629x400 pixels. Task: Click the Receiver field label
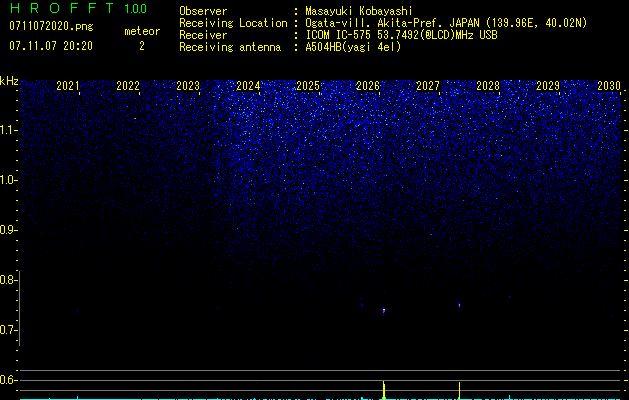click(203, 35)
